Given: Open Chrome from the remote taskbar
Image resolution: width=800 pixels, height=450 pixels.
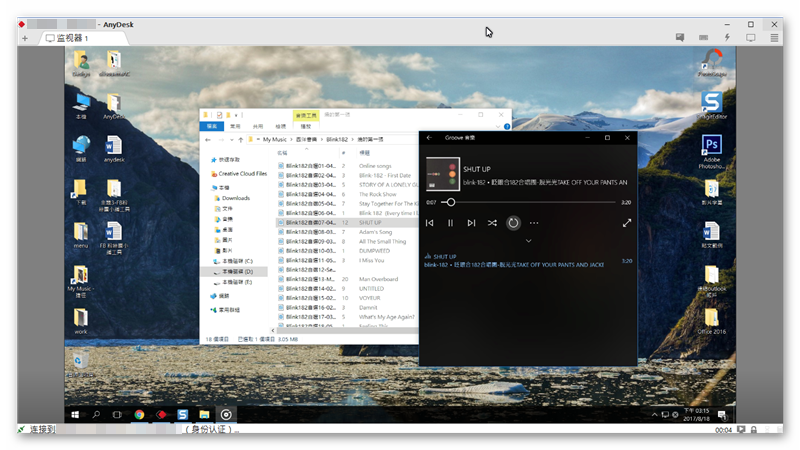Looking at the screenshot, I should [139, 414].
